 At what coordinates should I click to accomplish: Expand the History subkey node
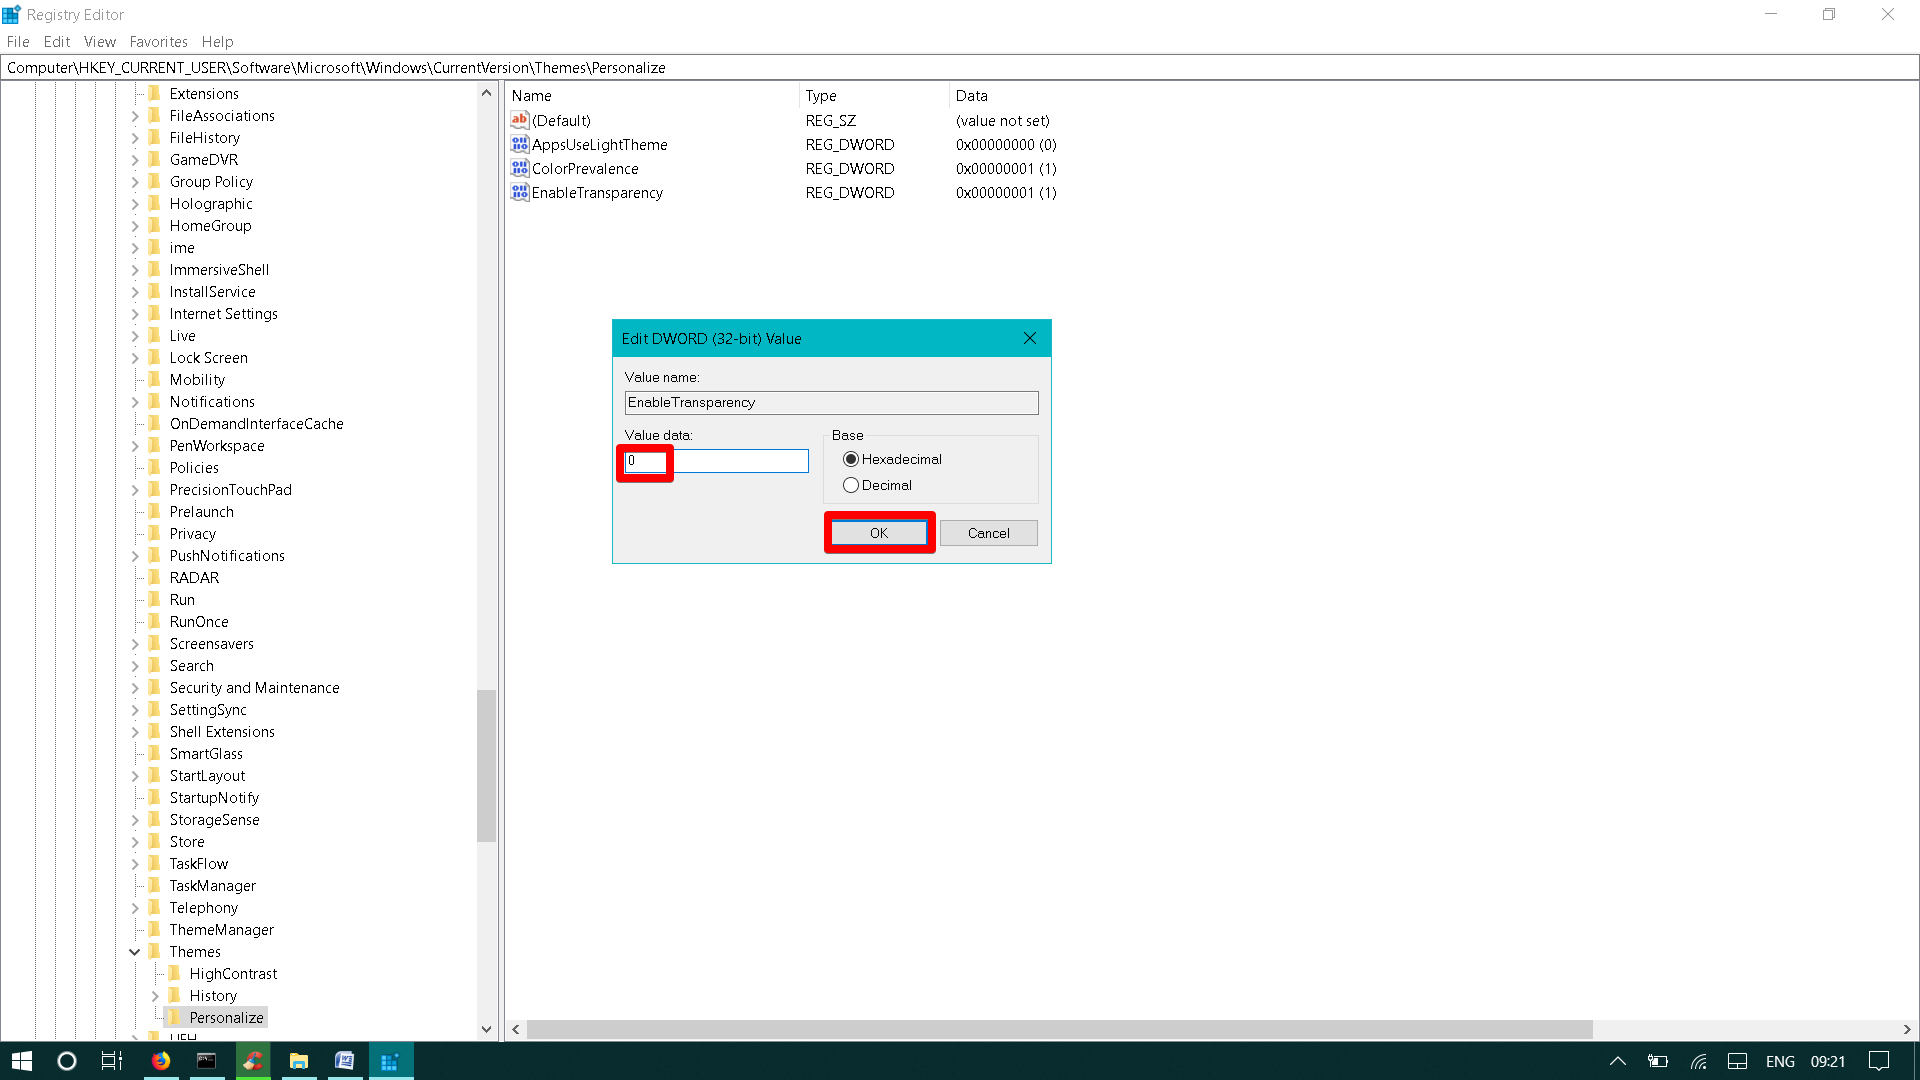[x=155, y=996]
